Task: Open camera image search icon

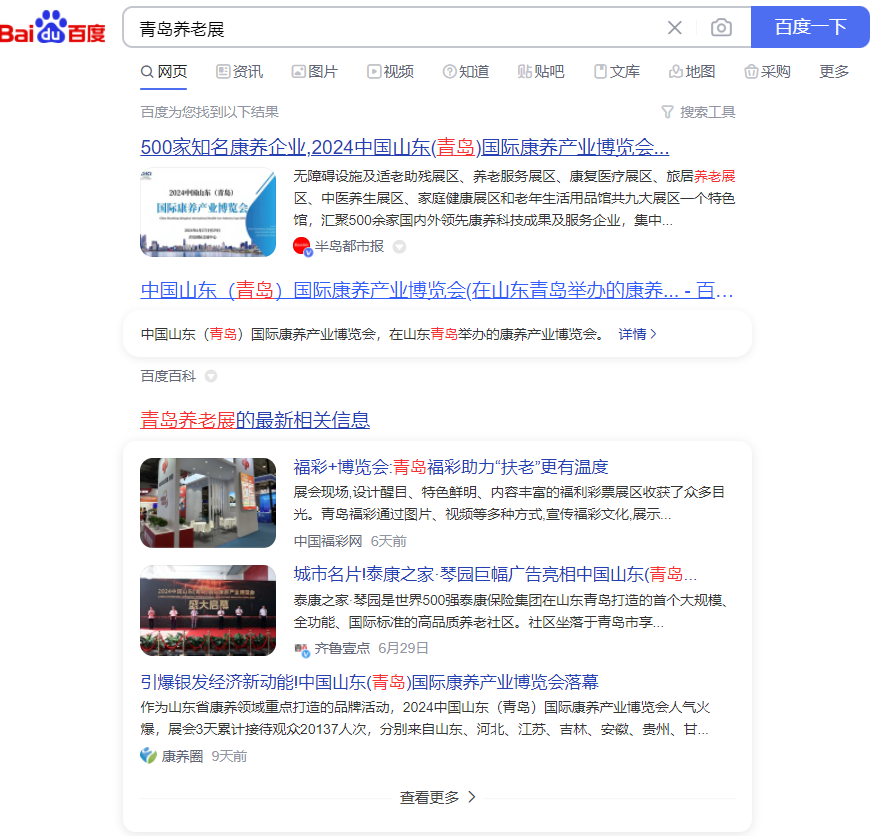Action: (721, 28)
